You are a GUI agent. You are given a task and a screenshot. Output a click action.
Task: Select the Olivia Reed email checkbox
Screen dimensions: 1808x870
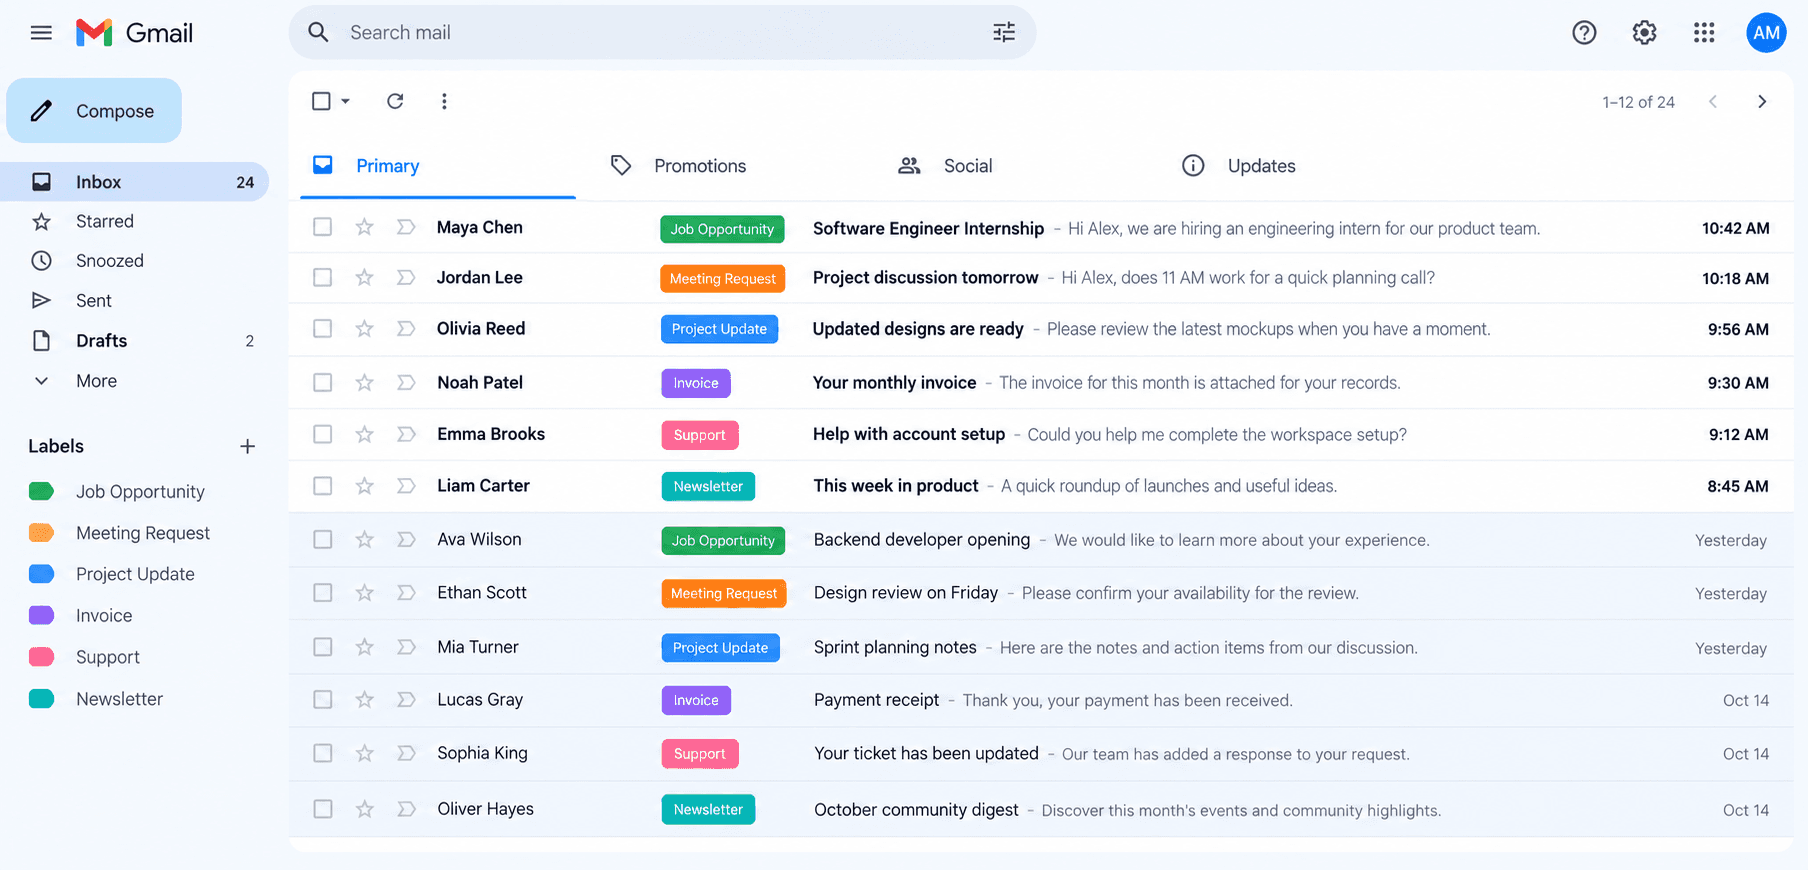click(x=322, y=328)
